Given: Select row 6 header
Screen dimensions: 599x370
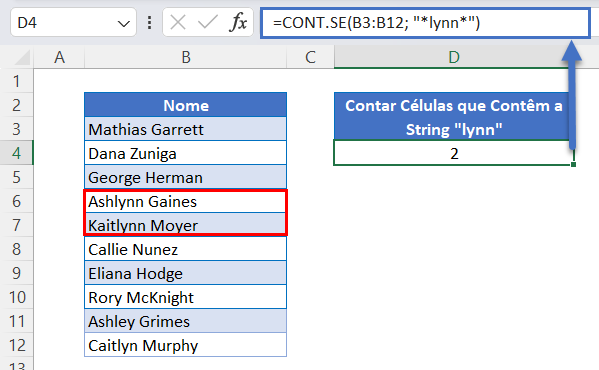Looking at the screenshot, I should tap(16, 201).
